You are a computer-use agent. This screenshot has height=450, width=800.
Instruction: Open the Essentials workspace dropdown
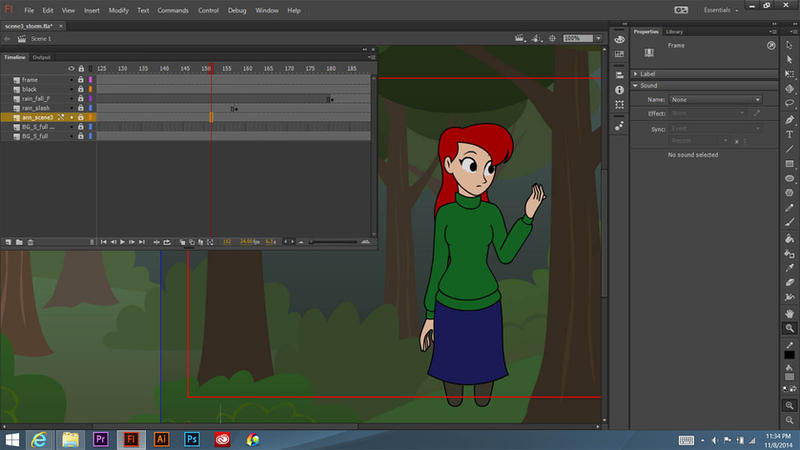click(721, 10)
